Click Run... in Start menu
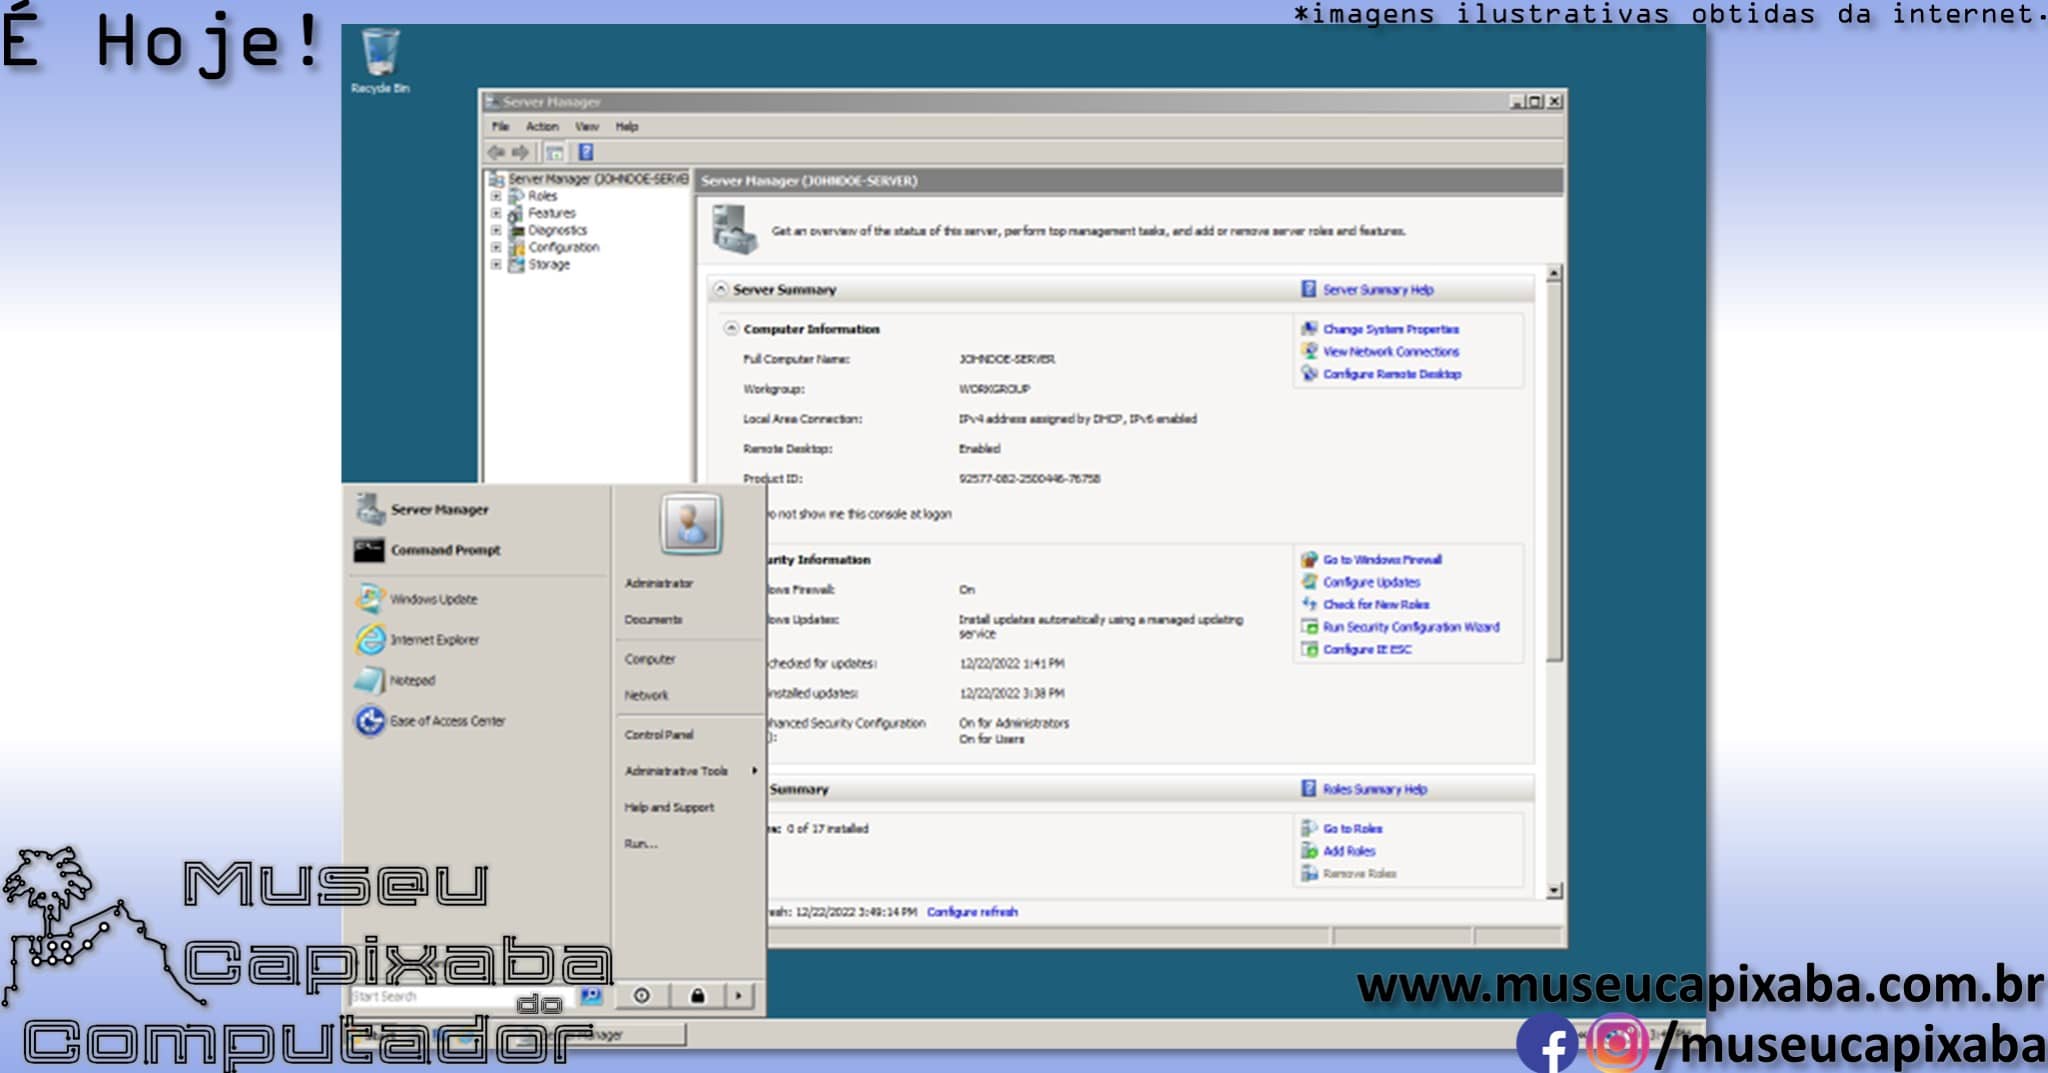This screenshot has height=1073, width=2048. pyautogui.click(x=641, y=843)
